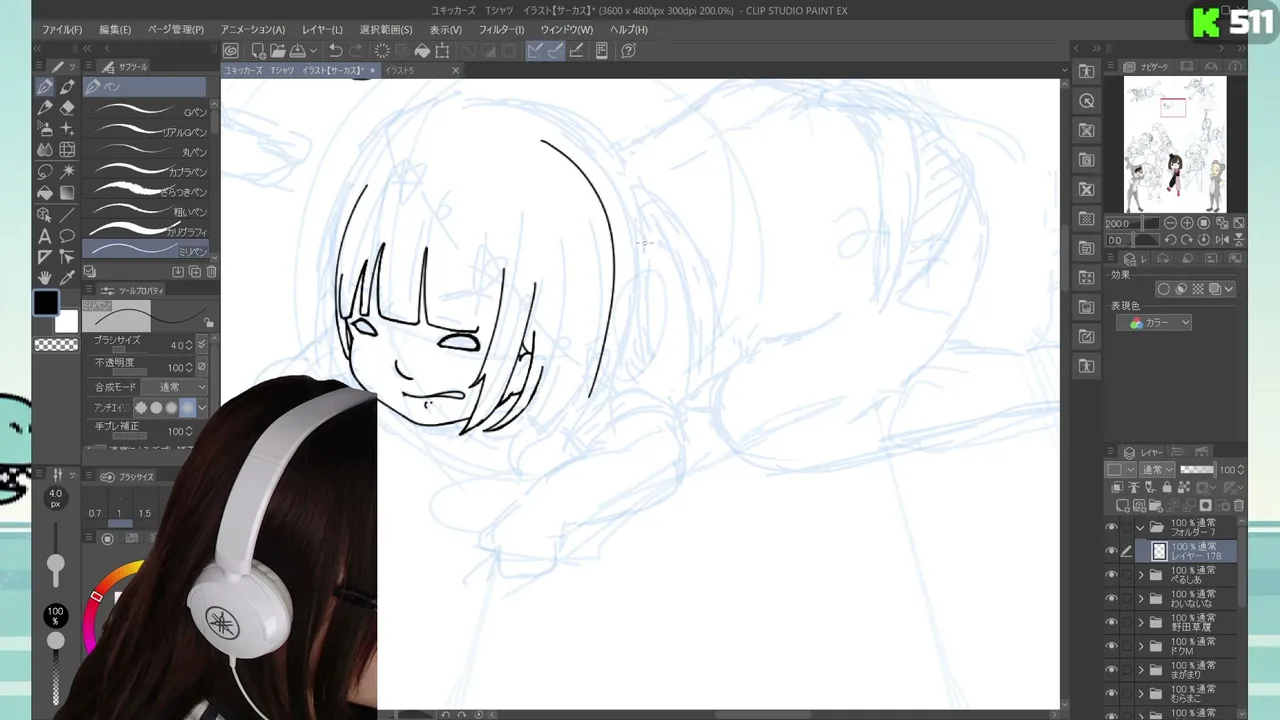This screenshot has width=1280, height=720.
Task: Close the ユキッカーズ Tシャツ canvas tab
Action: click(373, 70)
